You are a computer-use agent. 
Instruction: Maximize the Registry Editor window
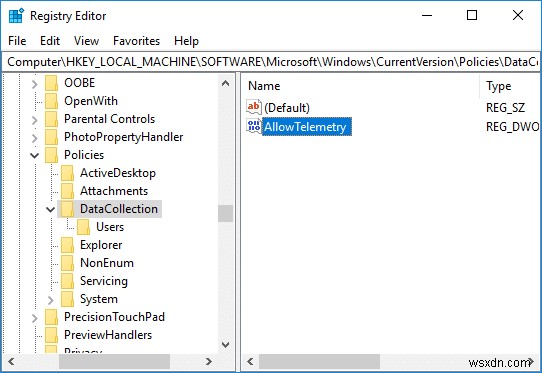[472, 15]
